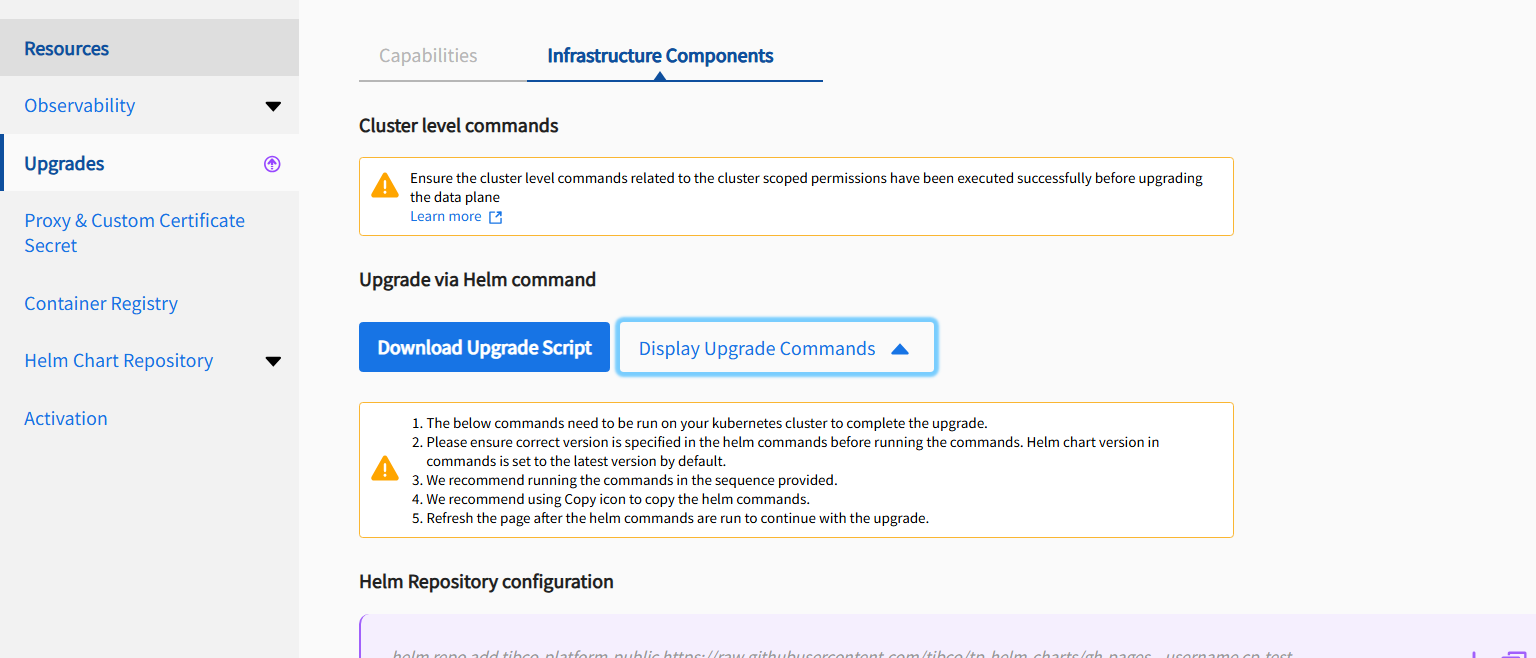Click the purple upgrade-available icon beside Upgrades
Viewport: 1536px width, 658px height.
pyautogui.click(x=272, y=164)
